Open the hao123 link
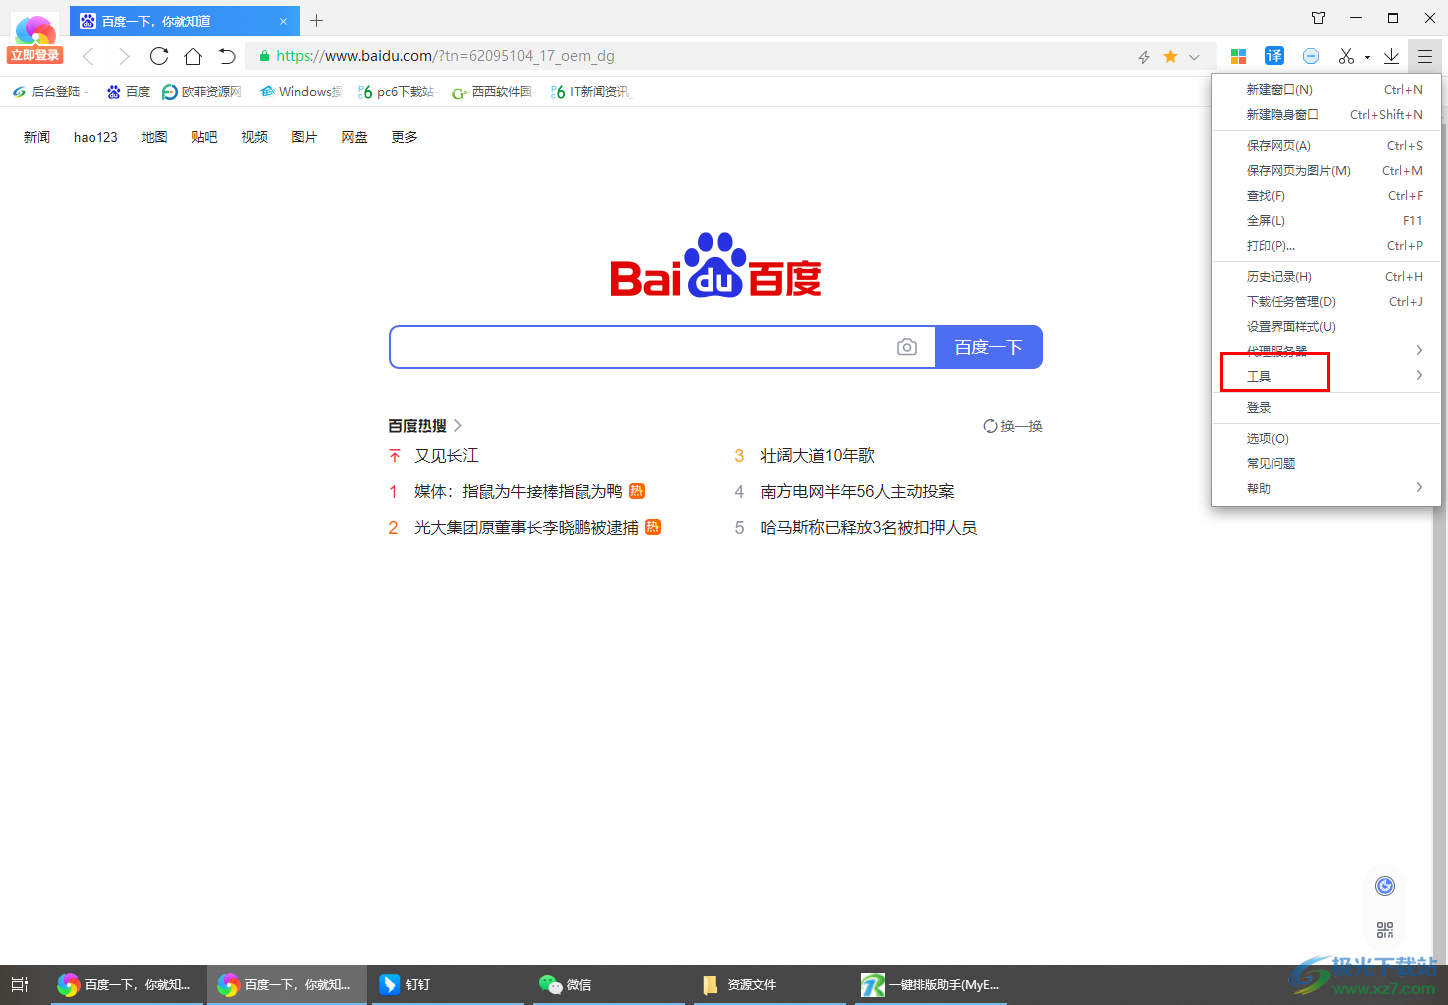The width and height of the screenshot is (1448, 1005). click(x=96, y=138)
